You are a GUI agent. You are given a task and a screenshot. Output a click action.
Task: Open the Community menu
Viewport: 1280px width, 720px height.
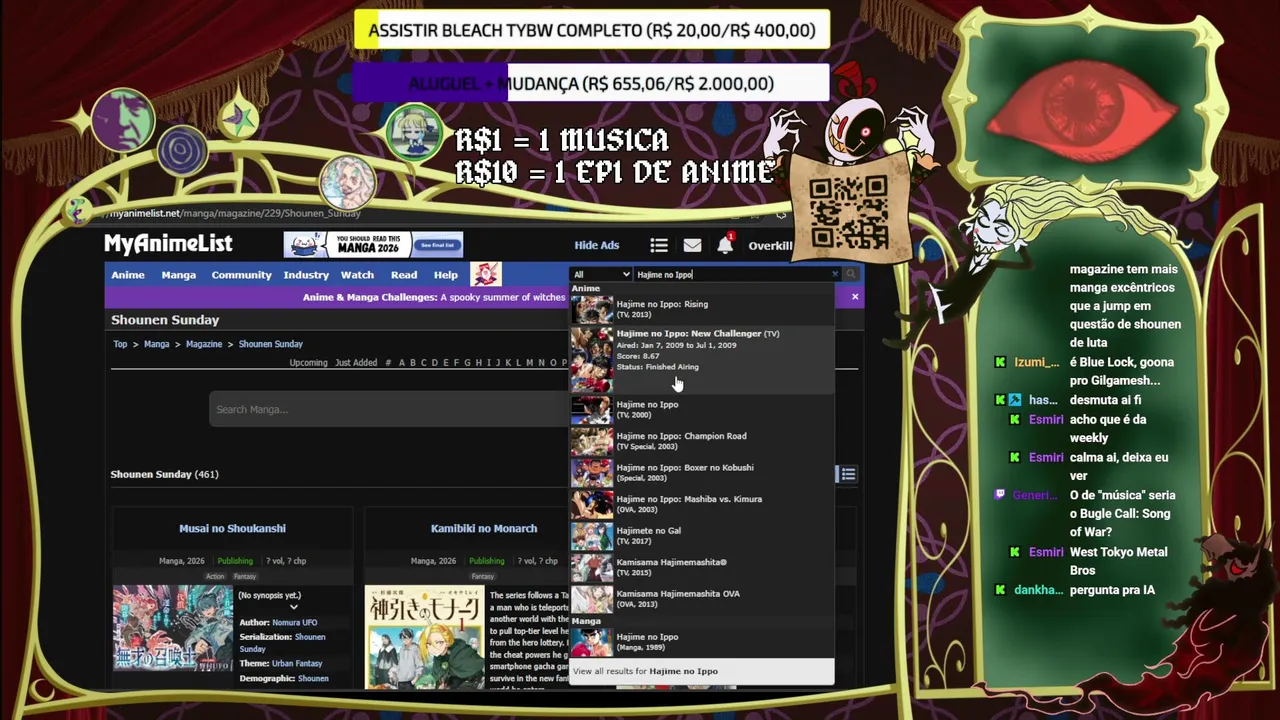coord(241,275)
